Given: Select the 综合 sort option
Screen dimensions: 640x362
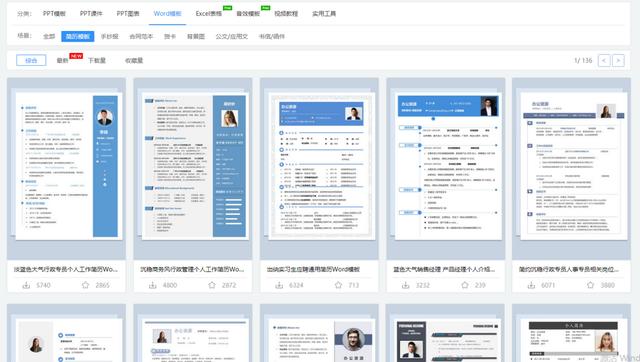Looking at the screenshot, I should tap(31, 60).
